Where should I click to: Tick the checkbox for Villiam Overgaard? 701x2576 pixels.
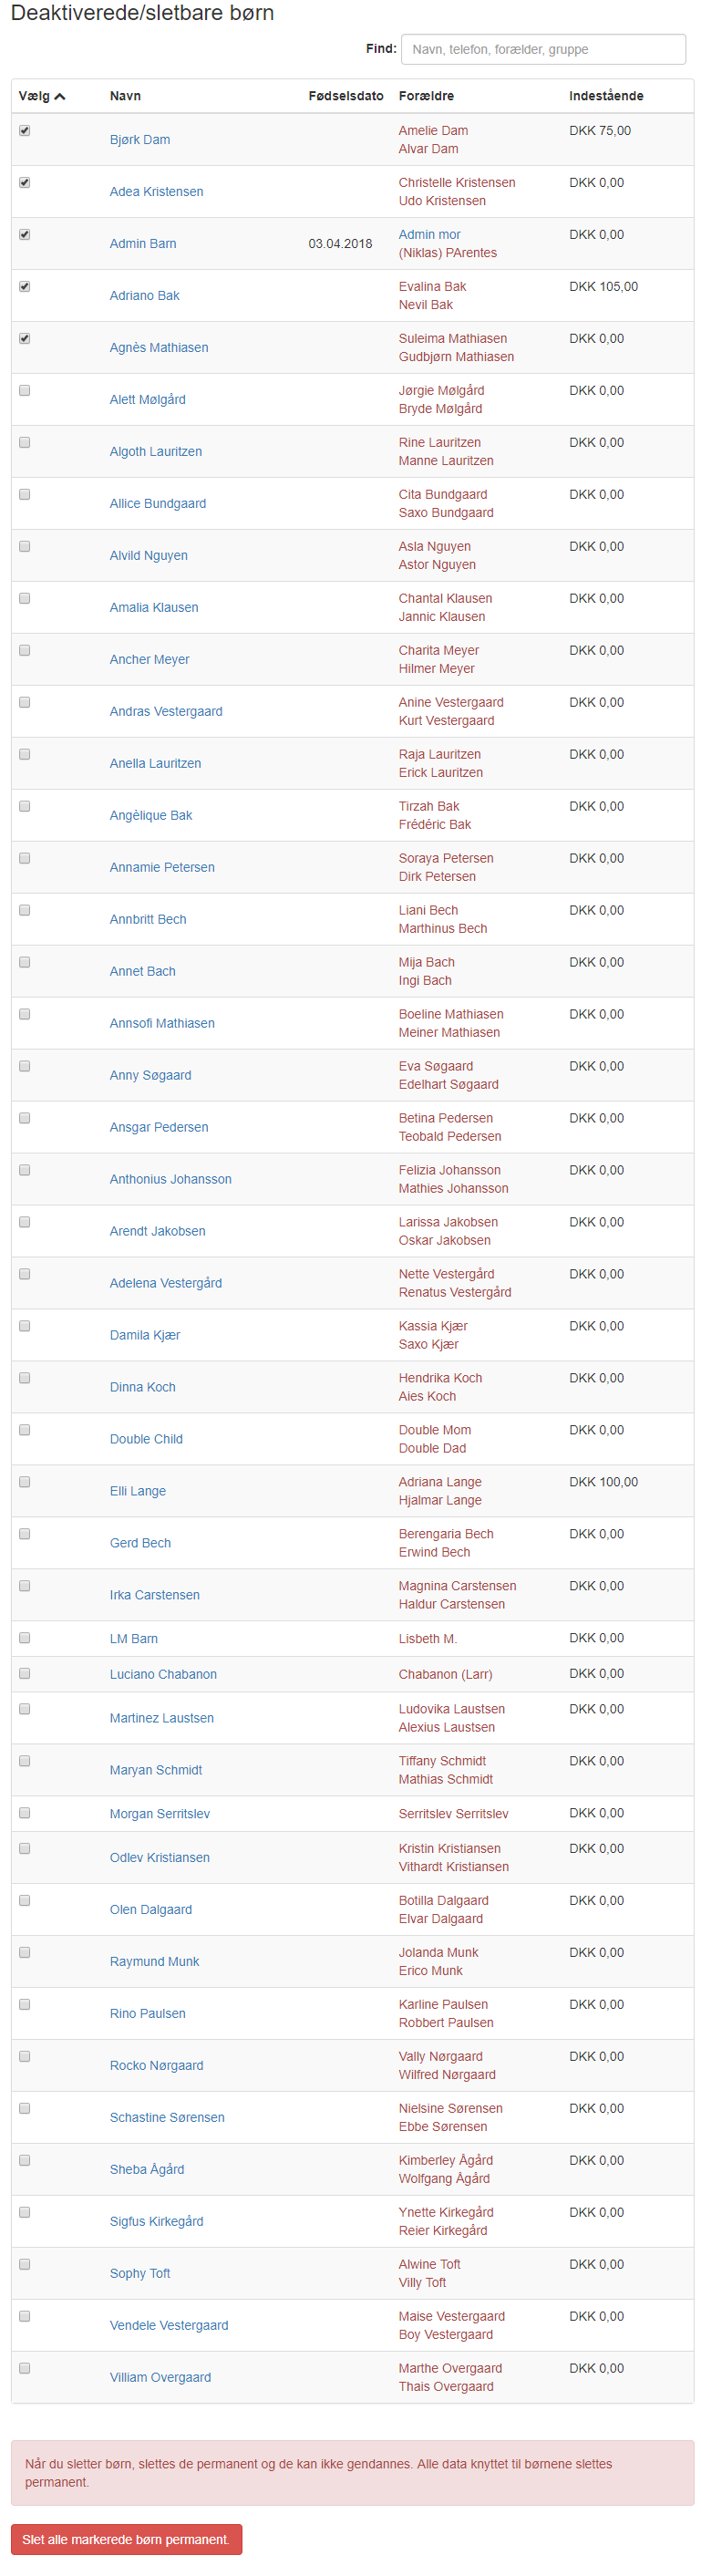25,2368
